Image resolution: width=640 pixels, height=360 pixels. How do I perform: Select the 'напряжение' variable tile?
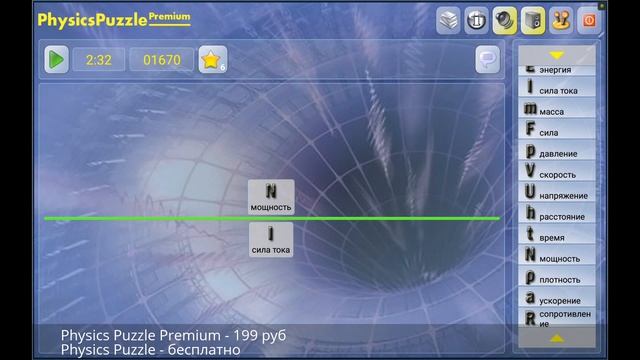pos(557,192)
